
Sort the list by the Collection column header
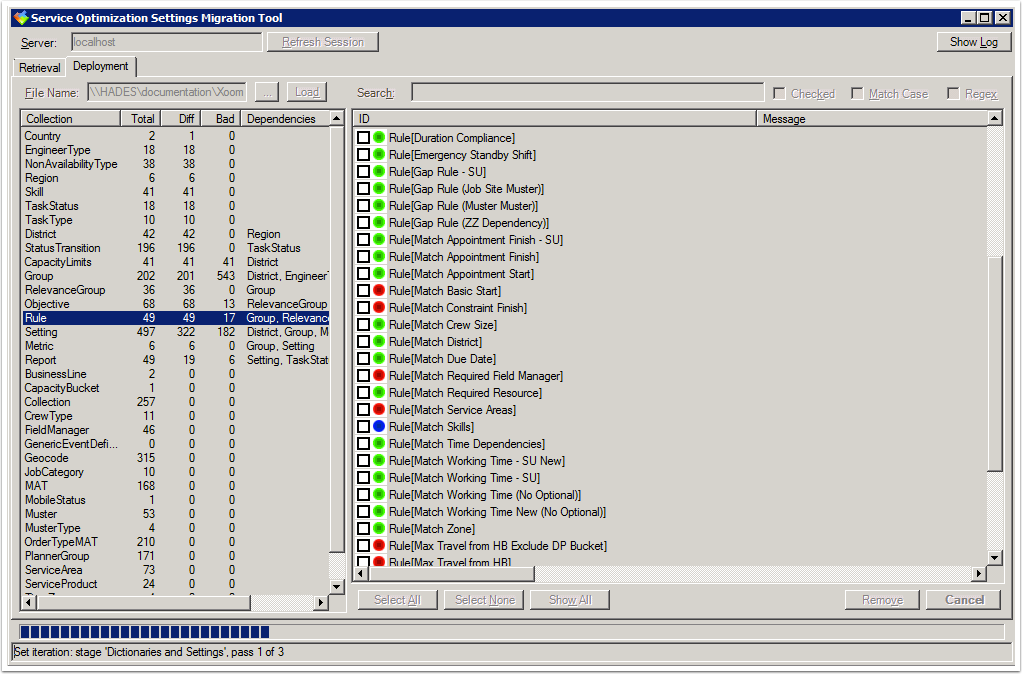[x=70, y=119]
